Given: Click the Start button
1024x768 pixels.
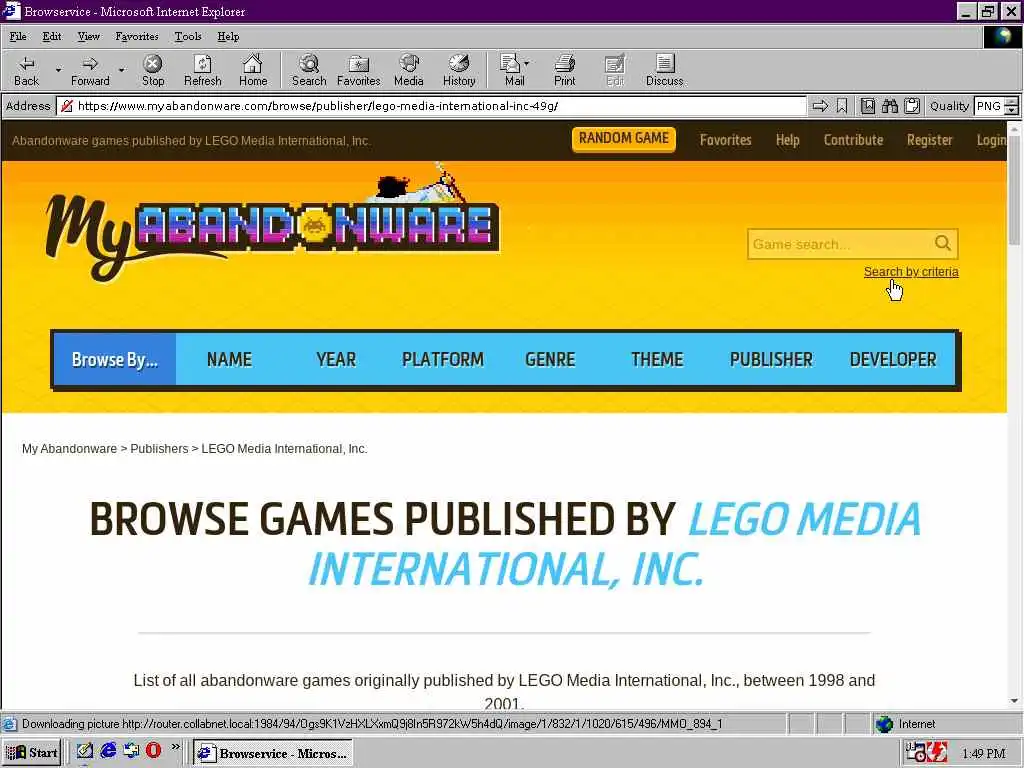Looking at the screenshot, I should (32, 752).
